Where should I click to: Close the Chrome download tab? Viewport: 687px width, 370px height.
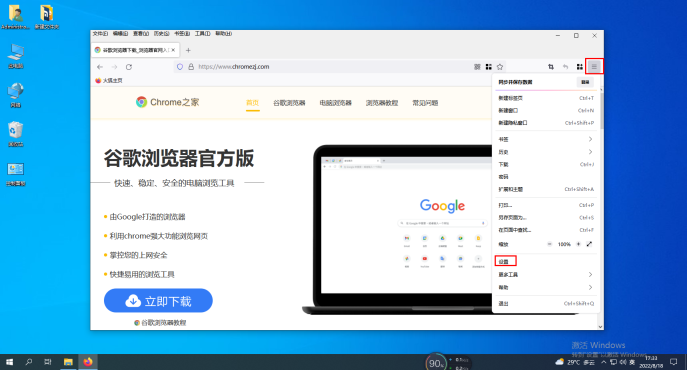pos(173,50)
